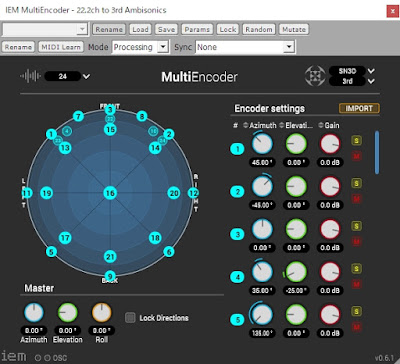Click the Save preset button
This screenshot has height=364, width=400.
(166, 29)
